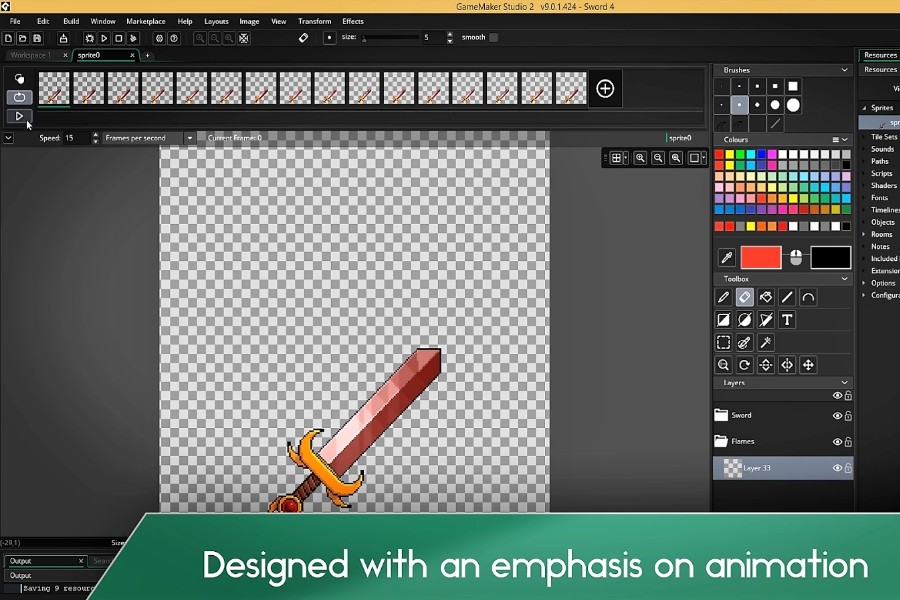This screenshot has width=900, height=600.
Task: Choose the Text tool in Toolbox
Action: coord(787,320)
